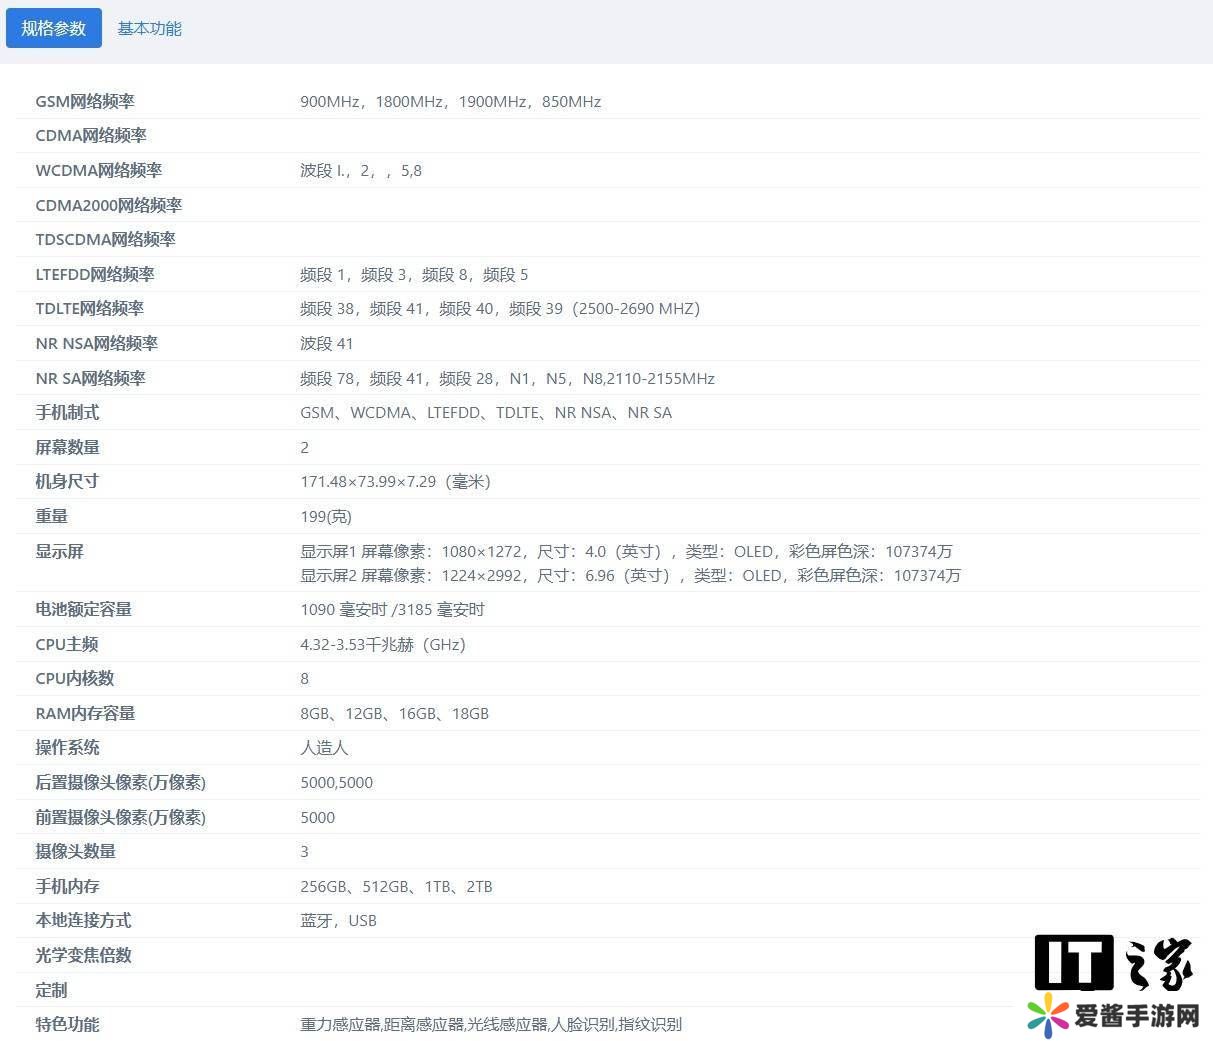The image size is (1213, 1041).
Task: Click the 重量 value 199(克)
Action: click(326, 516)
